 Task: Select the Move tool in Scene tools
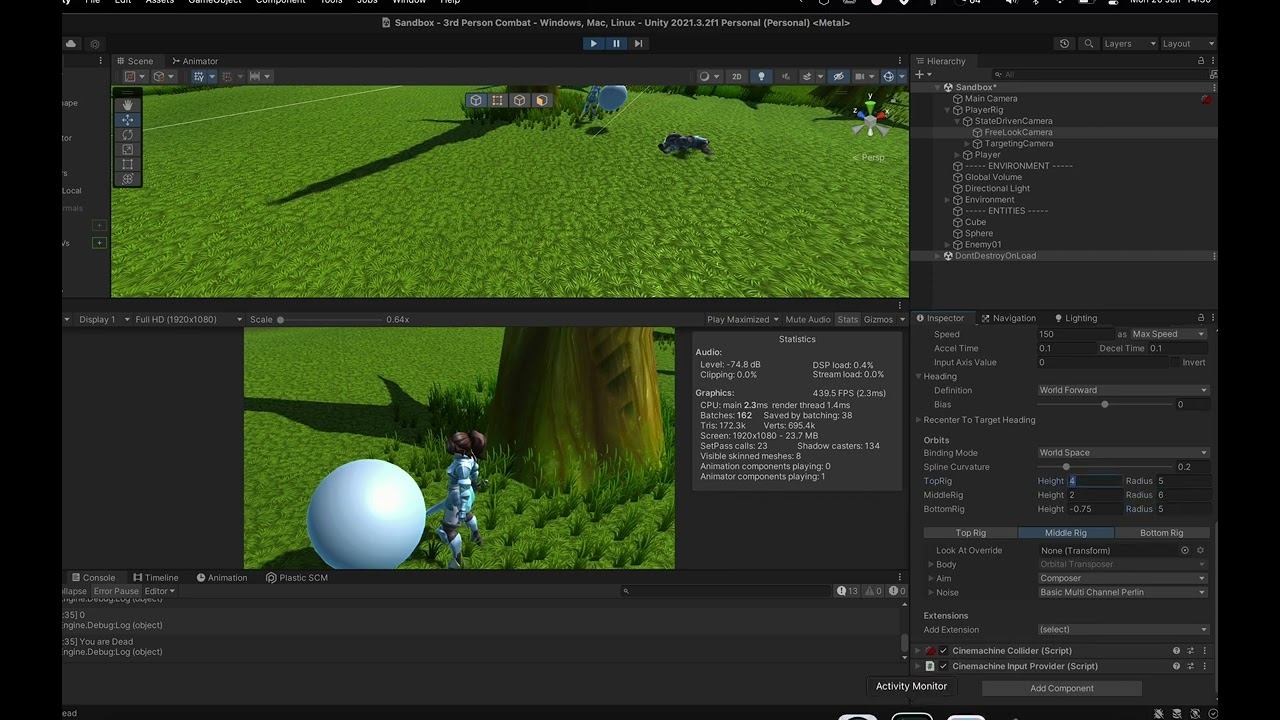click(127, 120)
